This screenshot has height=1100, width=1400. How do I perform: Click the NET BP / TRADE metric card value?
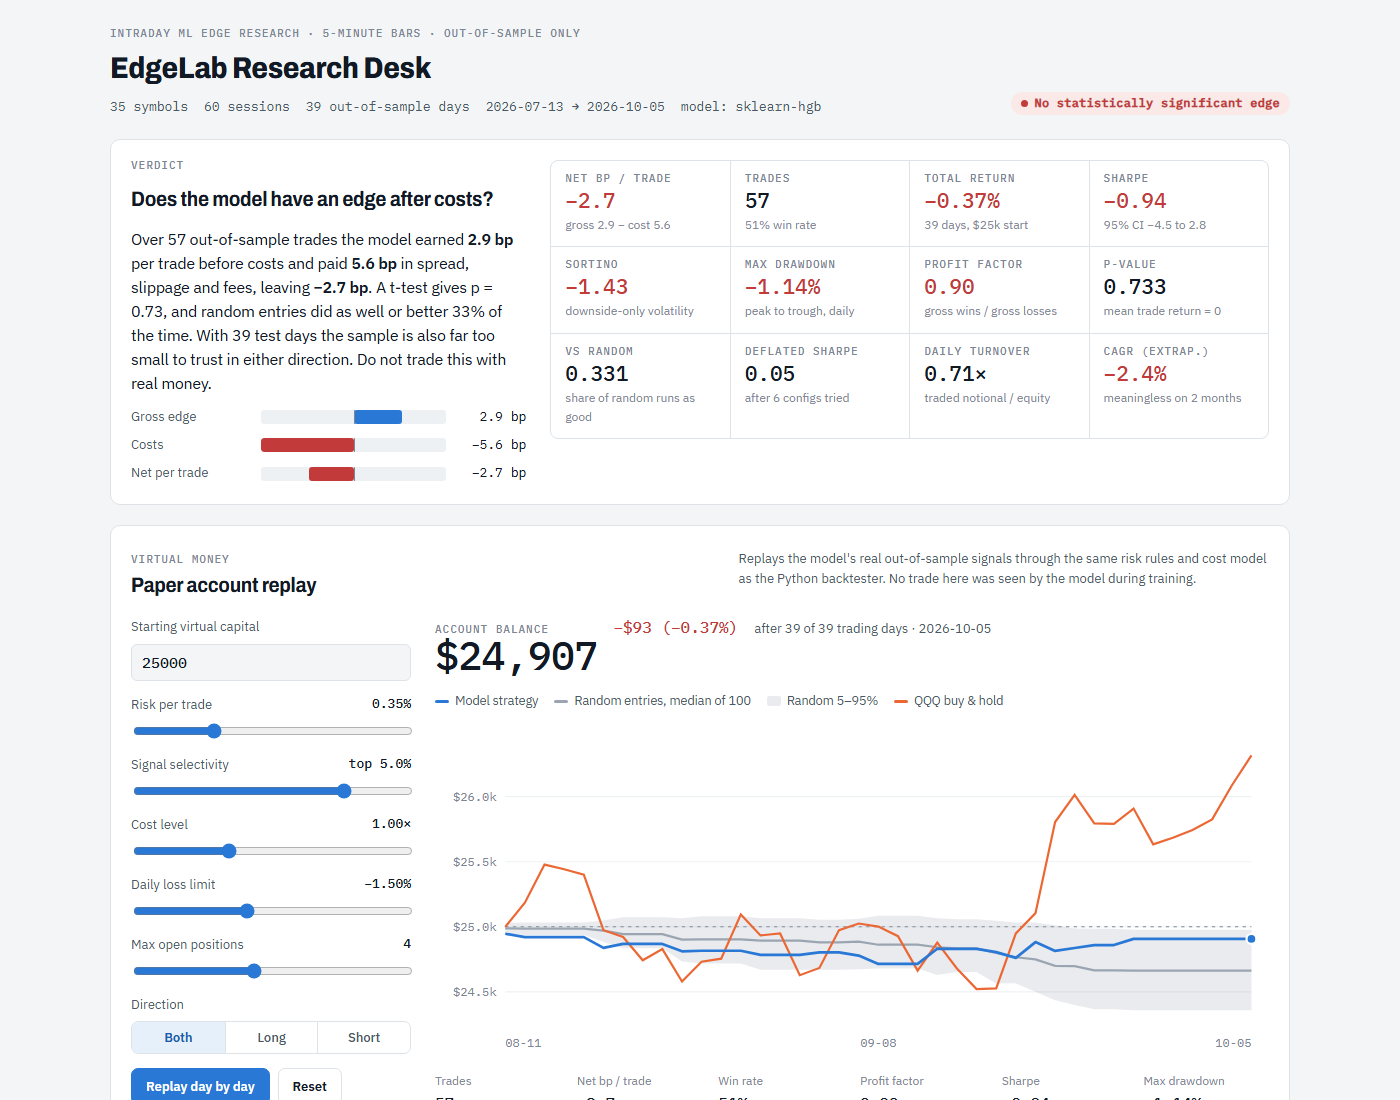click(590, 201)
